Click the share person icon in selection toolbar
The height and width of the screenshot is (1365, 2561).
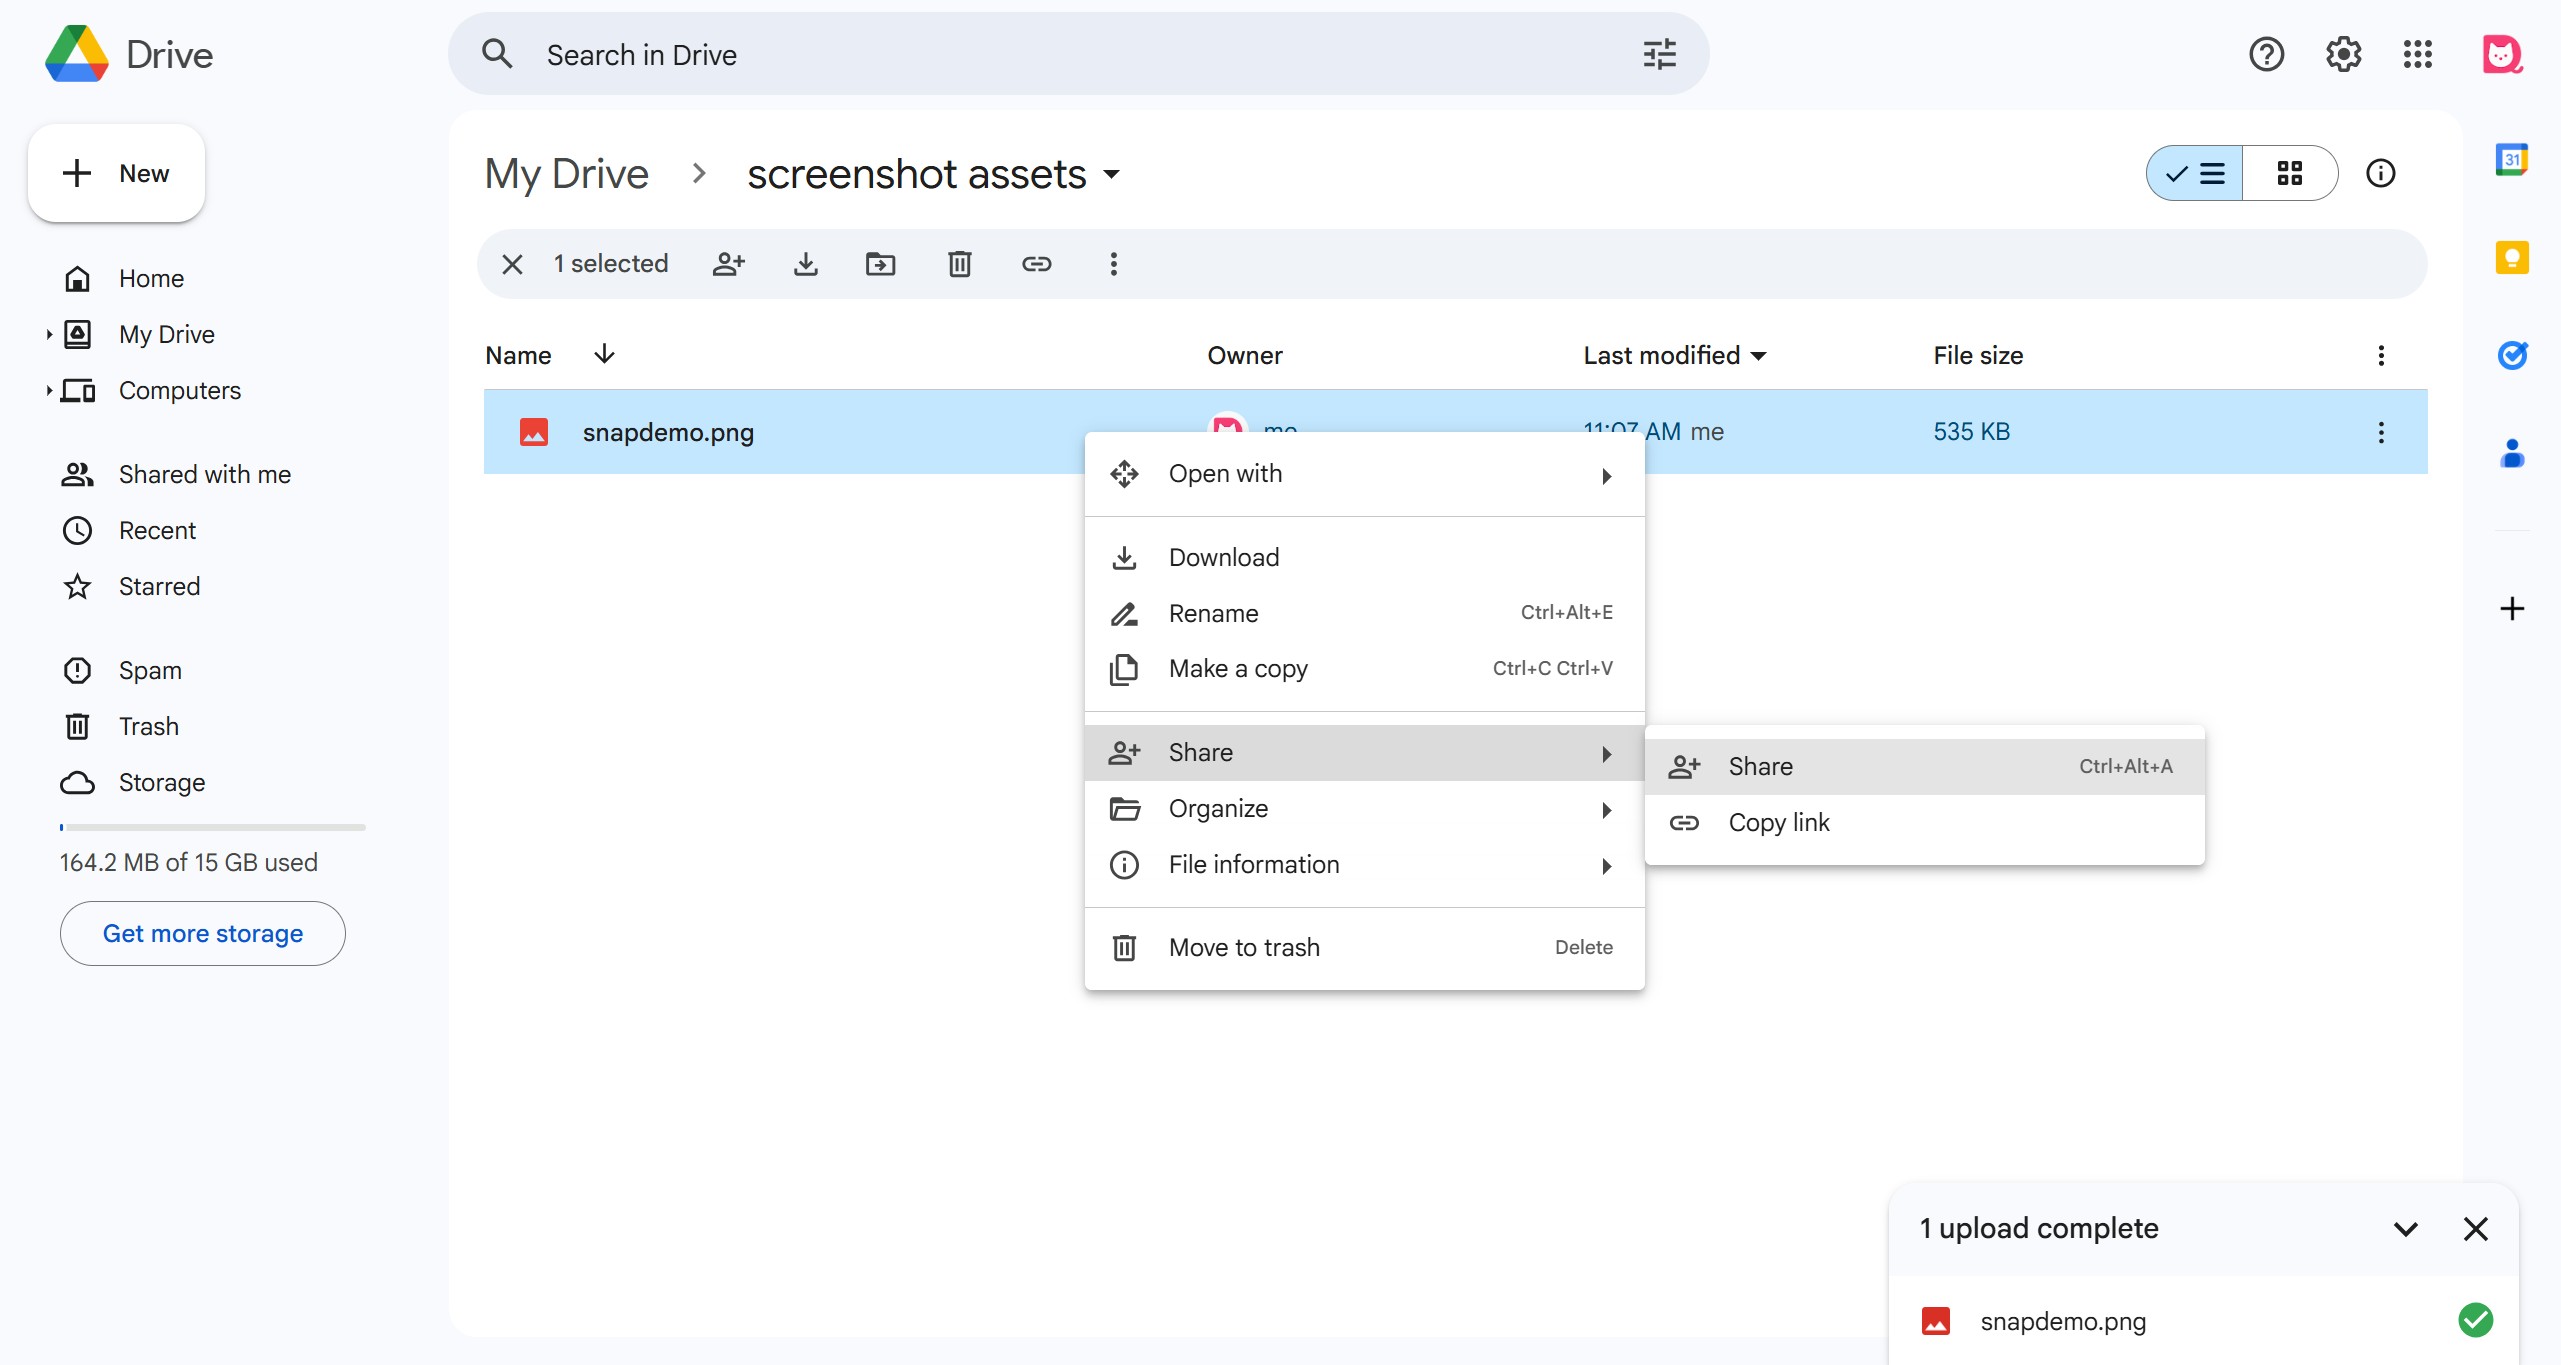pyautogui.click(x=729, y=264)
